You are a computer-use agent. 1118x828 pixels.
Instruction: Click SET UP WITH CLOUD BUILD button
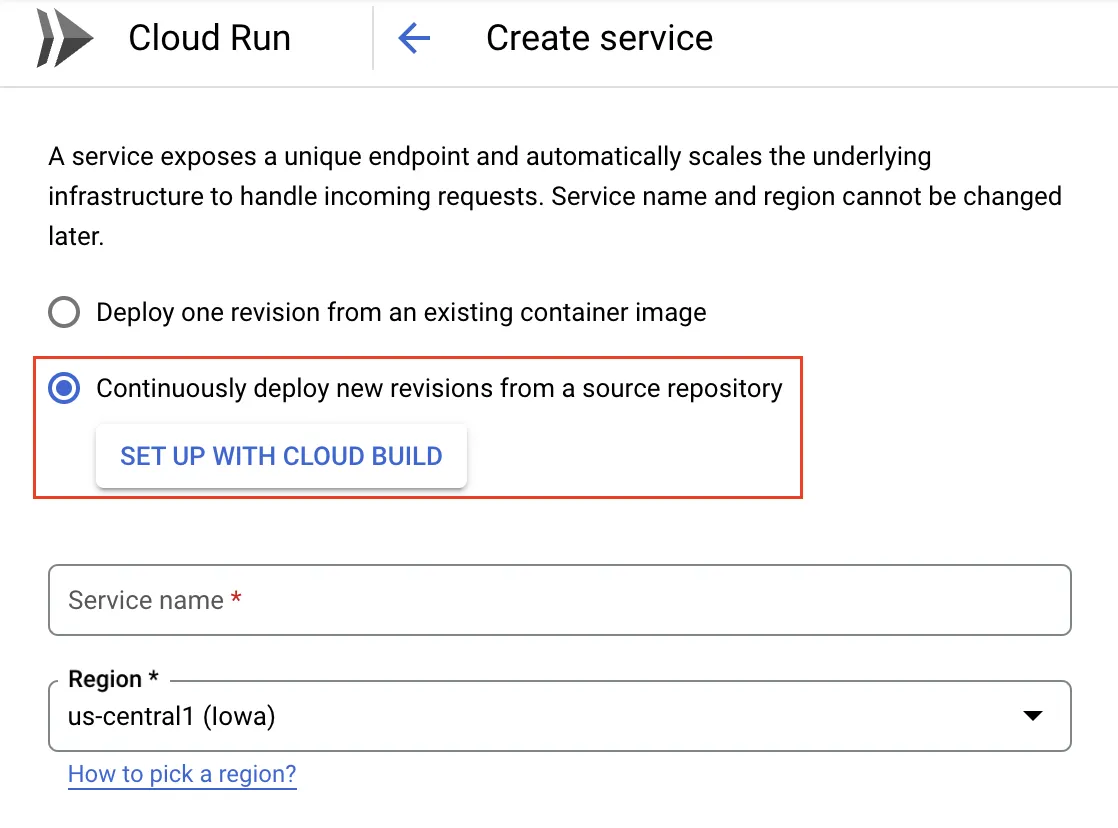(281, 457)
